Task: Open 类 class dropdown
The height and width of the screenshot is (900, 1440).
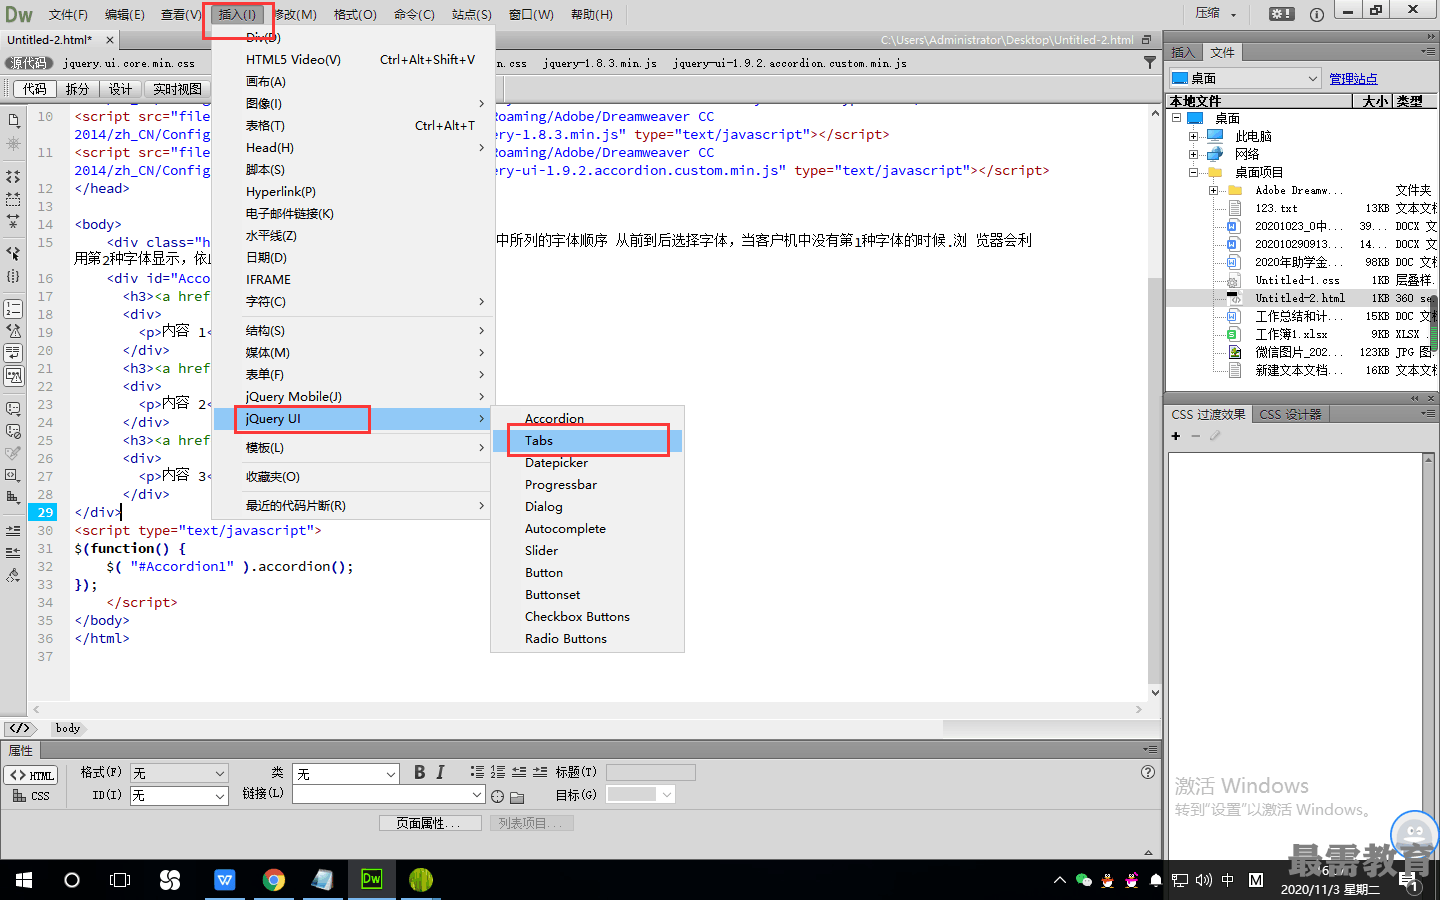Action: 346,773
